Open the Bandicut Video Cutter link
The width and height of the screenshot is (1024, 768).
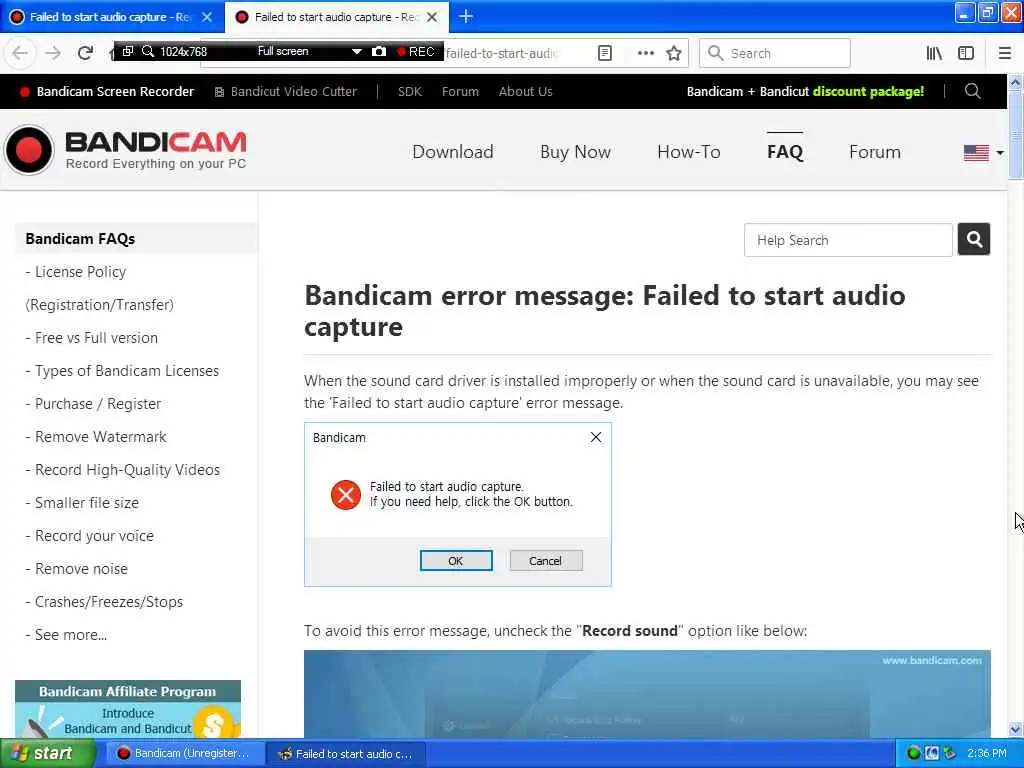coord(286,91)
